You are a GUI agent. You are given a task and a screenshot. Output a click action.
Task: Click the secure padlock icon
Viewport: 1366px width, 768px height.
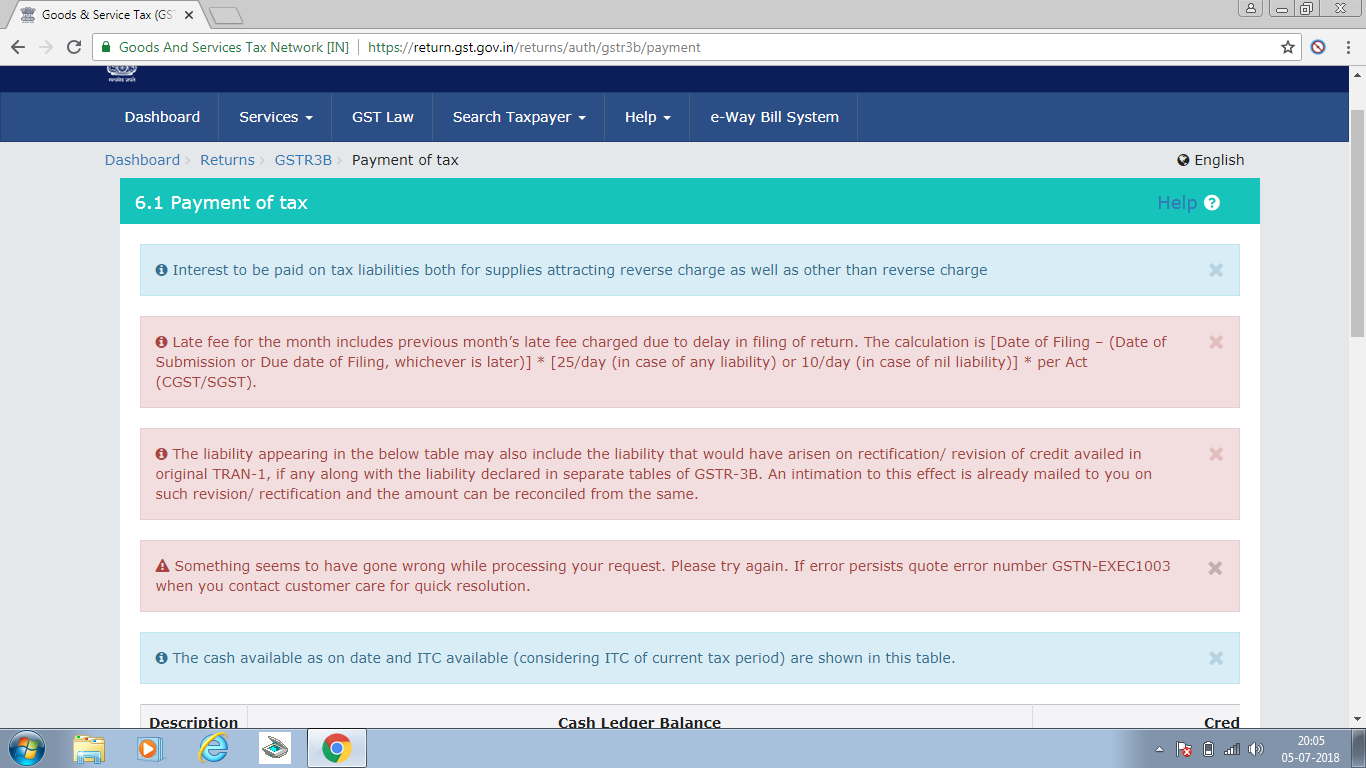pos(107,47)
